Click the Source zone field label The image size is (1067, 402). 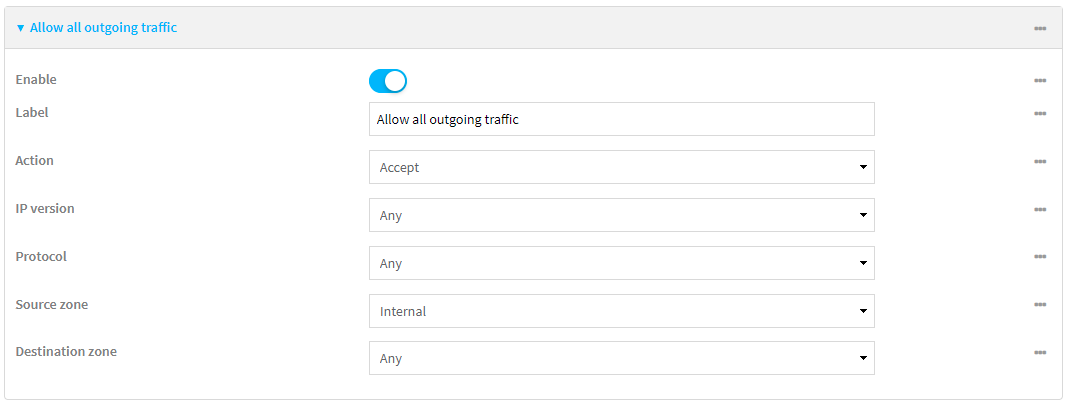pyautogui.click(x=52, y=304)
